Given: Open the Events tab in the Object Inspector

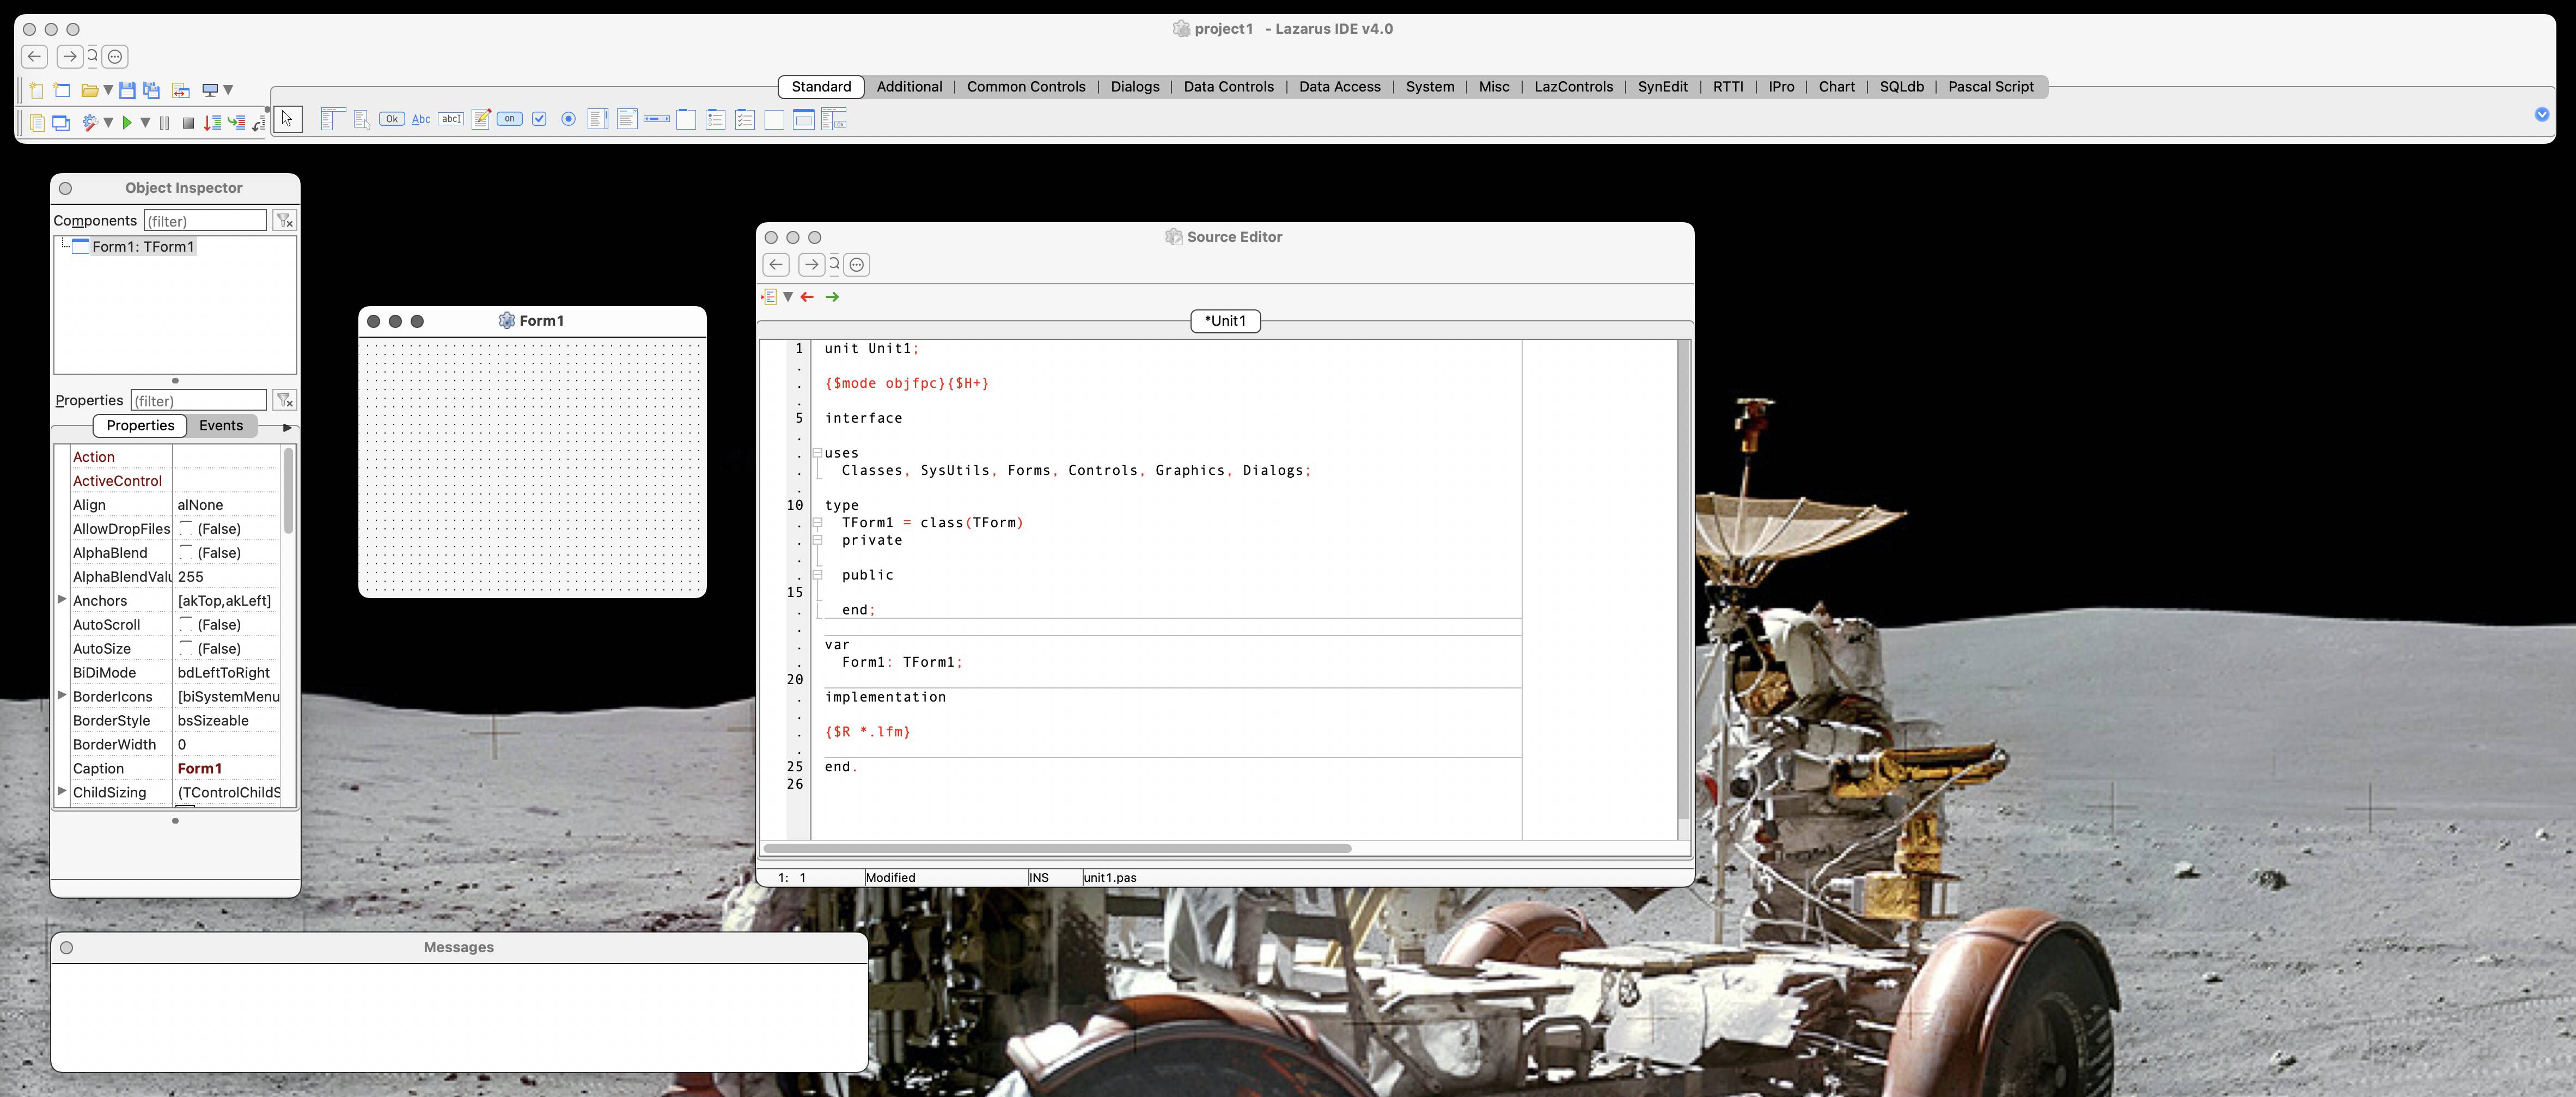Looking at the screenshot, I should 221,425.
